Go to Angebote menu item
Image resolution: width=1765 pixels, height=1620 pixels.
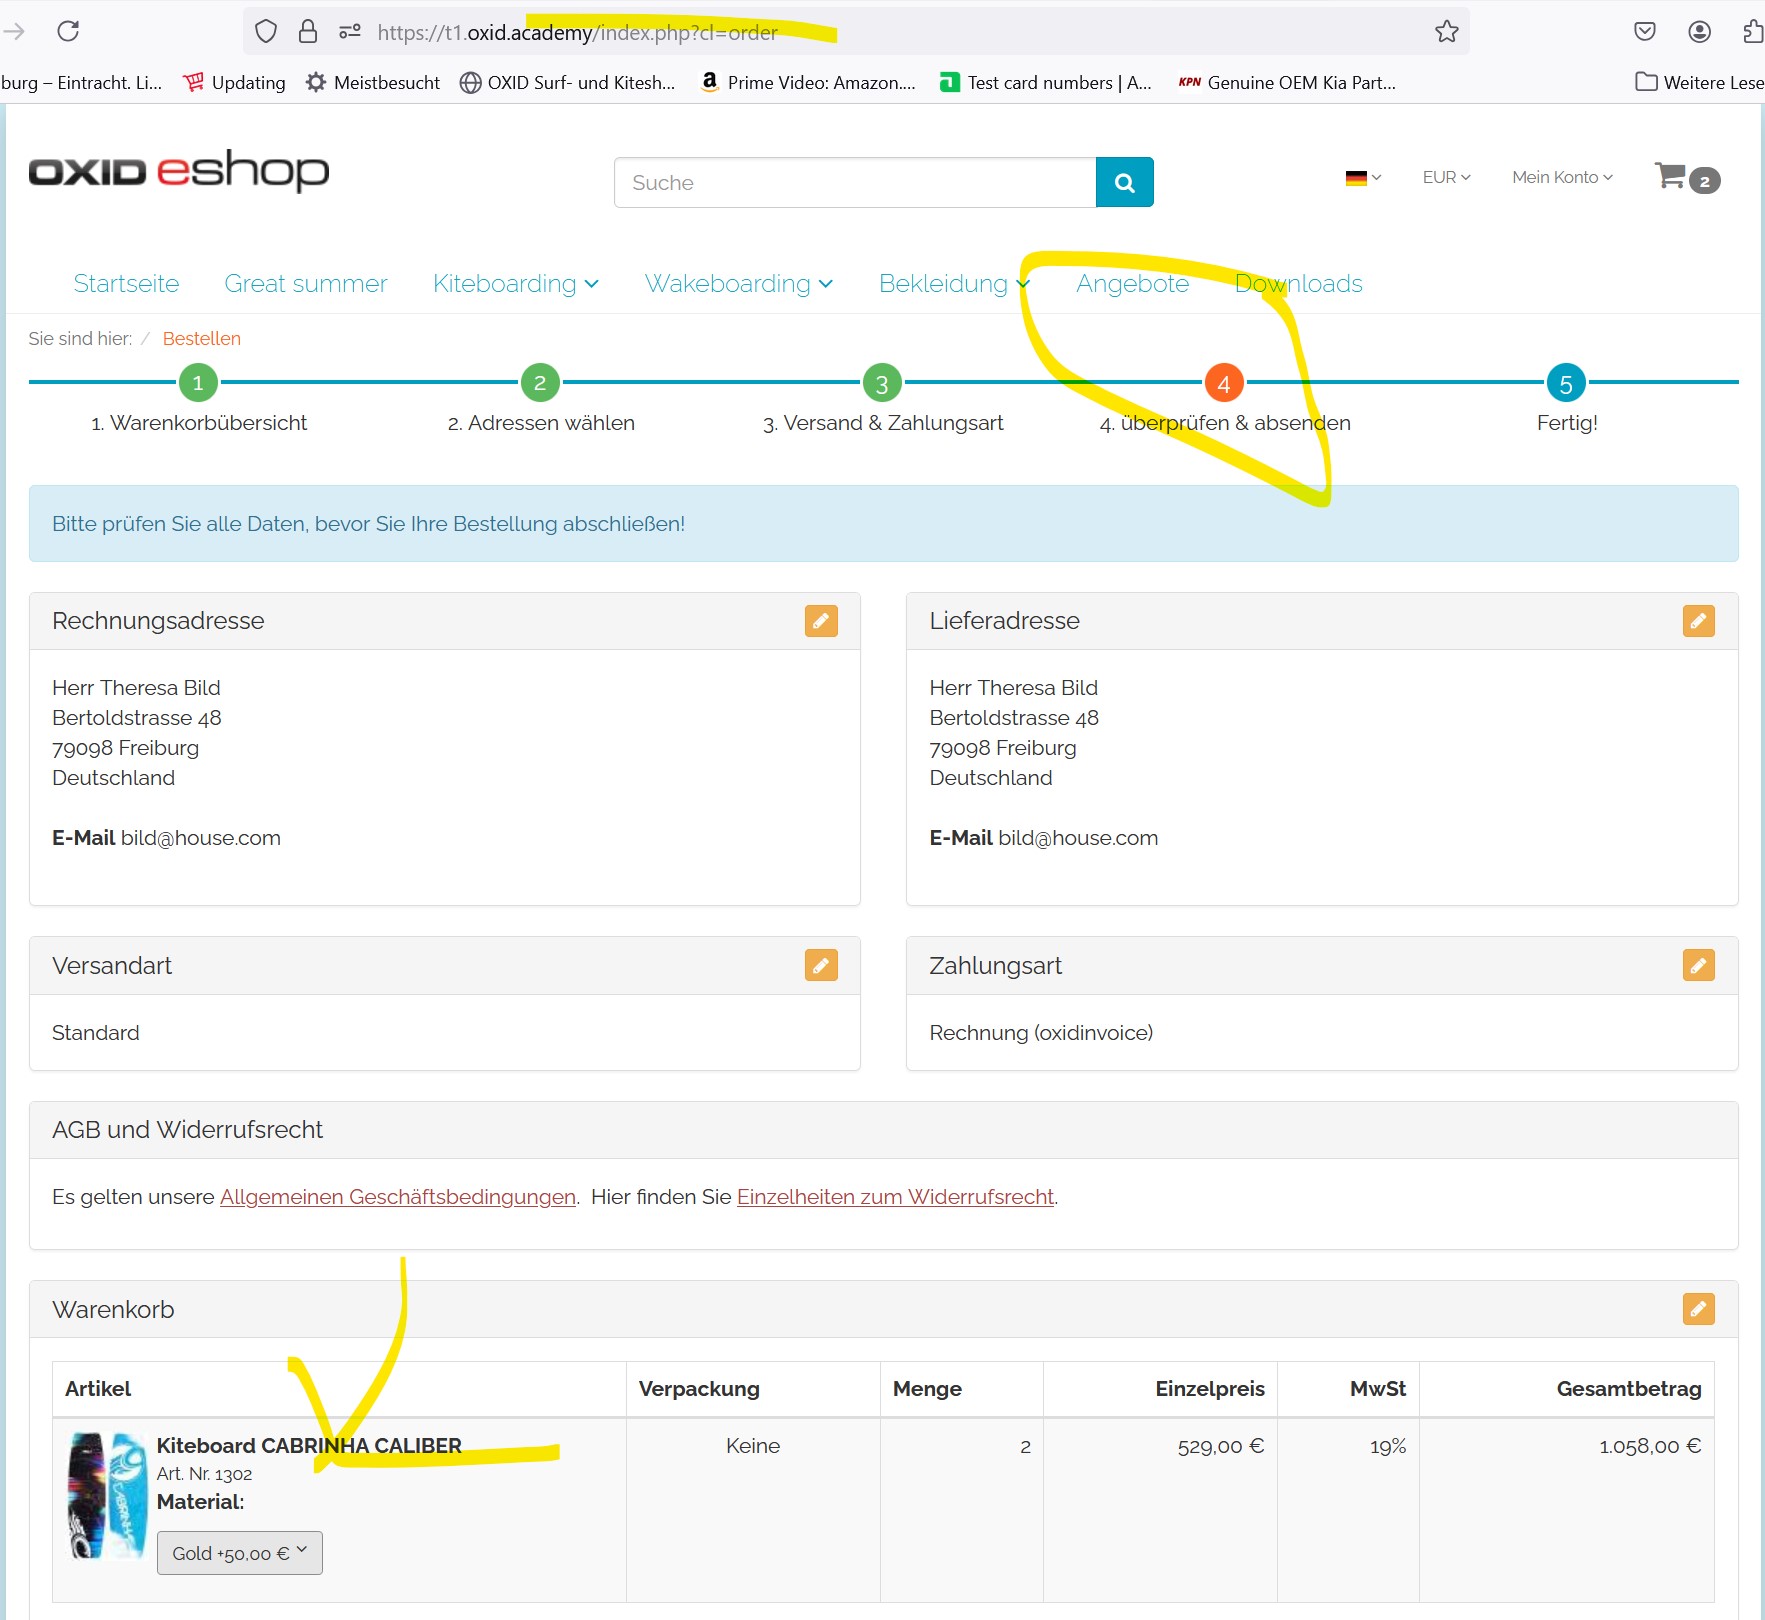pyautogui.click(x=1132, y=284)
